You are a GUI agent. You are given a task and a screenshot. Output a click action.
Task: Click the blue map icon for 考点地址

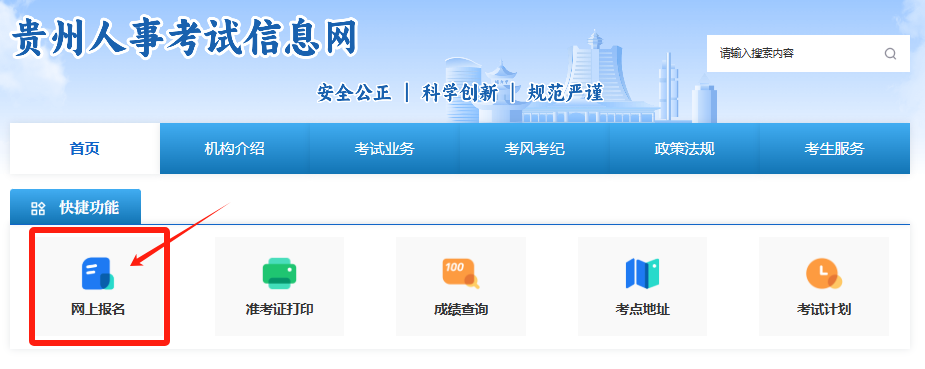click(642, 274)
